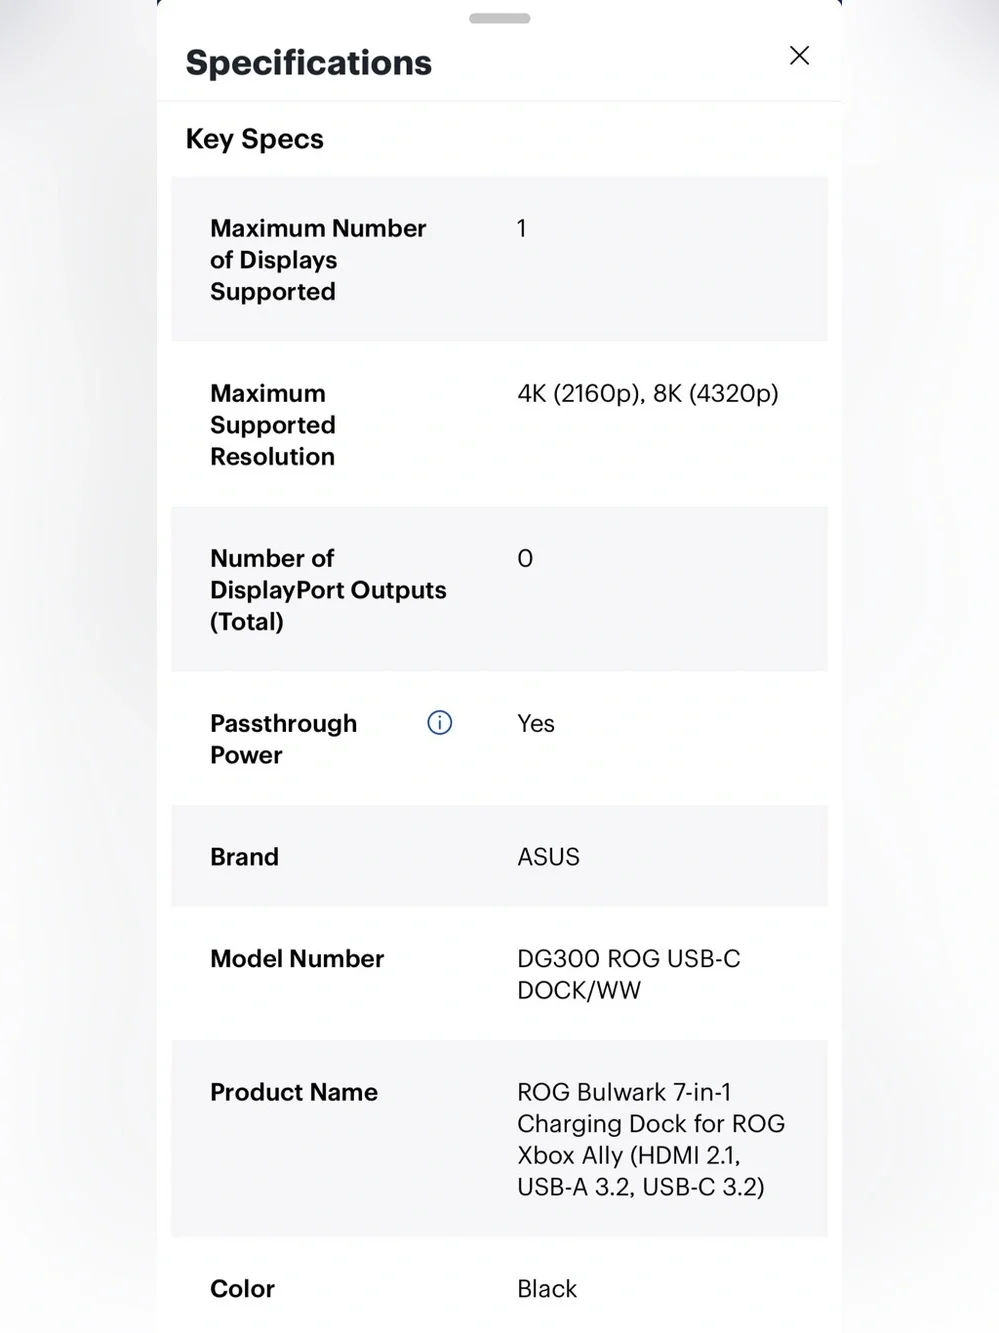Viewport: 999px width, 1333px height.
Task: Select the Maximum Supported Resolution label
Action: [x=273, y=425]
